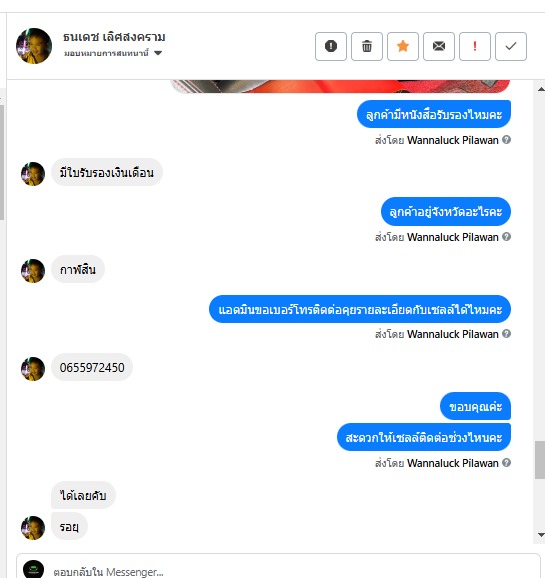Click the help icon under the last sent message

507,462
